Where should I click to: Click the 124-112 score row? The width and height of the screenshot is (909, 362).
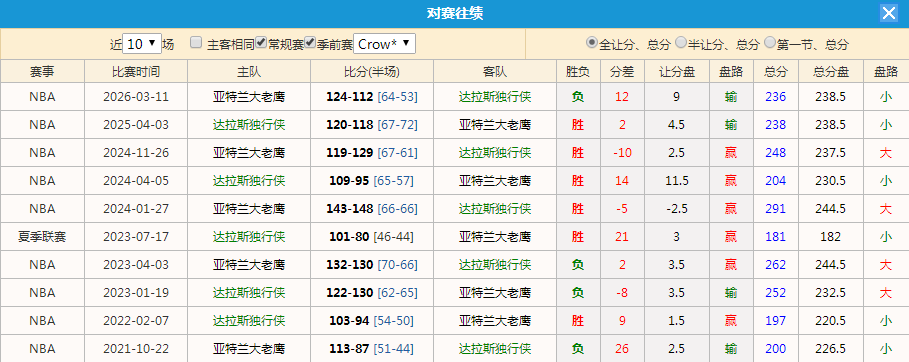coord(350,97)
